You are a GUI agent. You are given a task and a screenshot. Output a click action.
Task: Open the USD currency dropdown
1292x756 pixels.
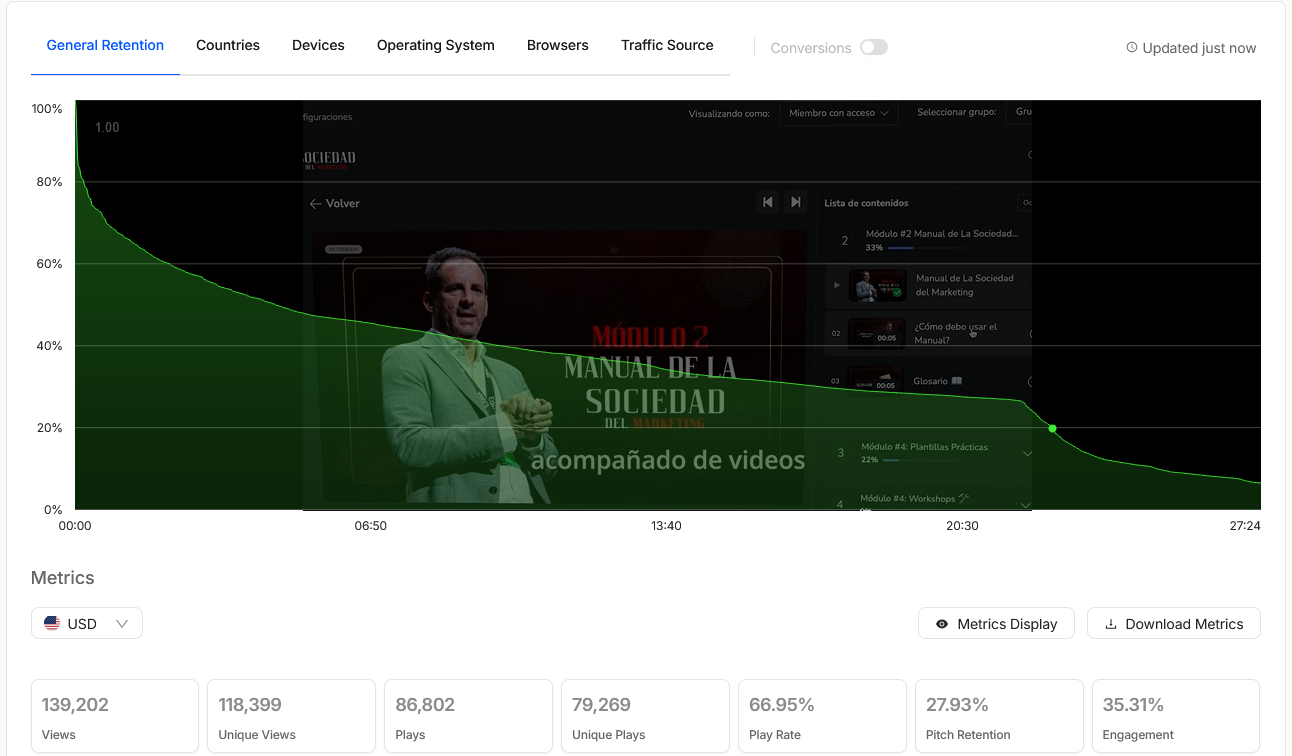pos(87,623)
